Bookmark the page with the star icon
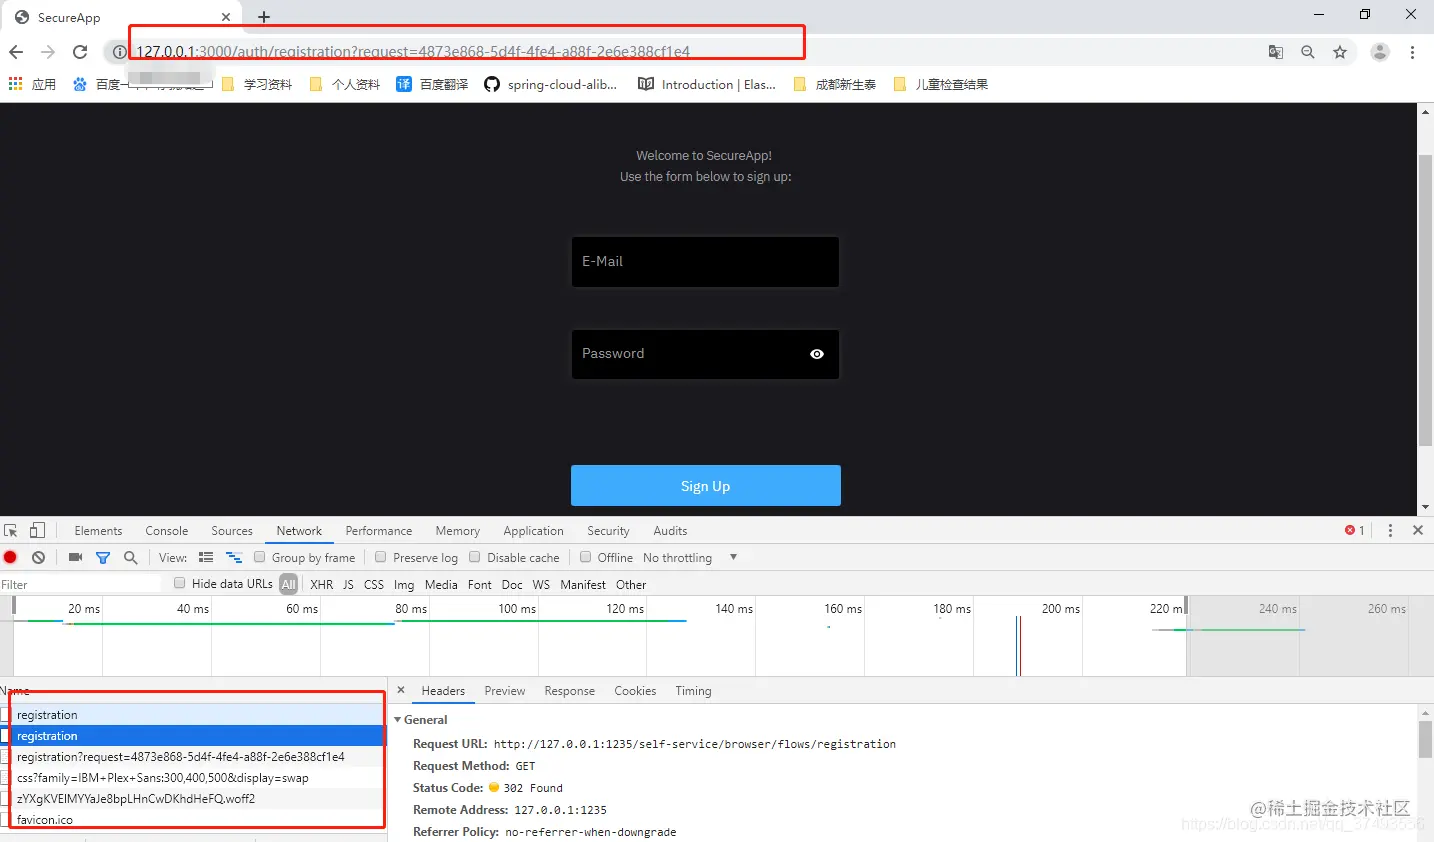Viewport: 1434px width, 842px height. (x=1340, y=51)
